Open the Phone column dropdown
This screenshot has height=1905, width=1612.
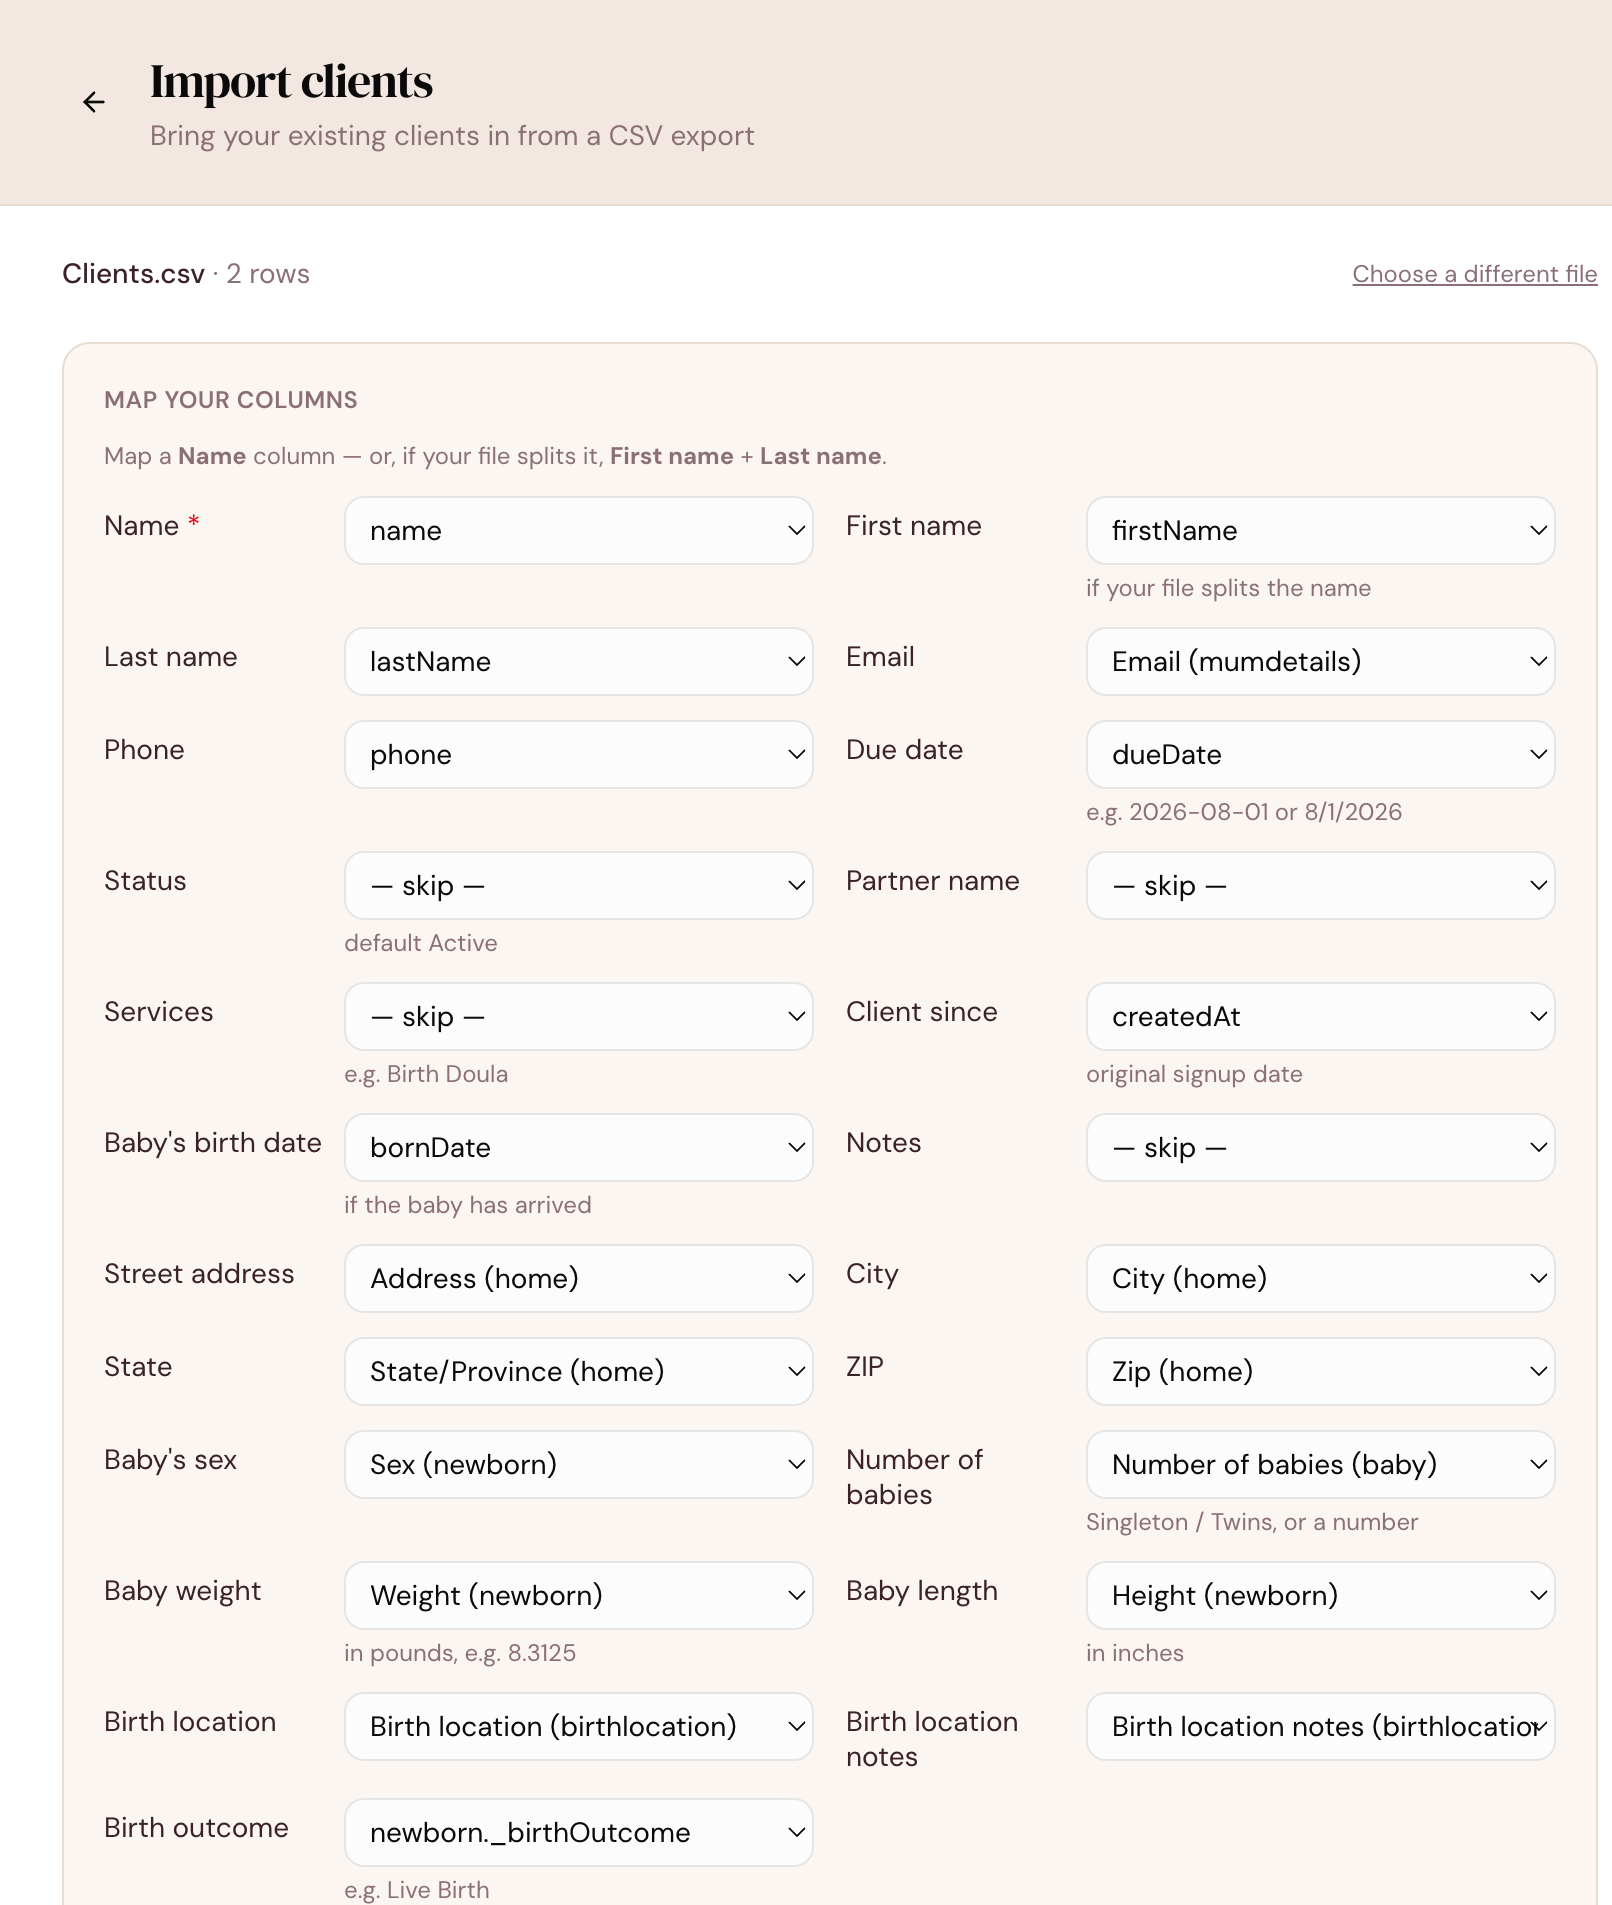coord(579,755)
